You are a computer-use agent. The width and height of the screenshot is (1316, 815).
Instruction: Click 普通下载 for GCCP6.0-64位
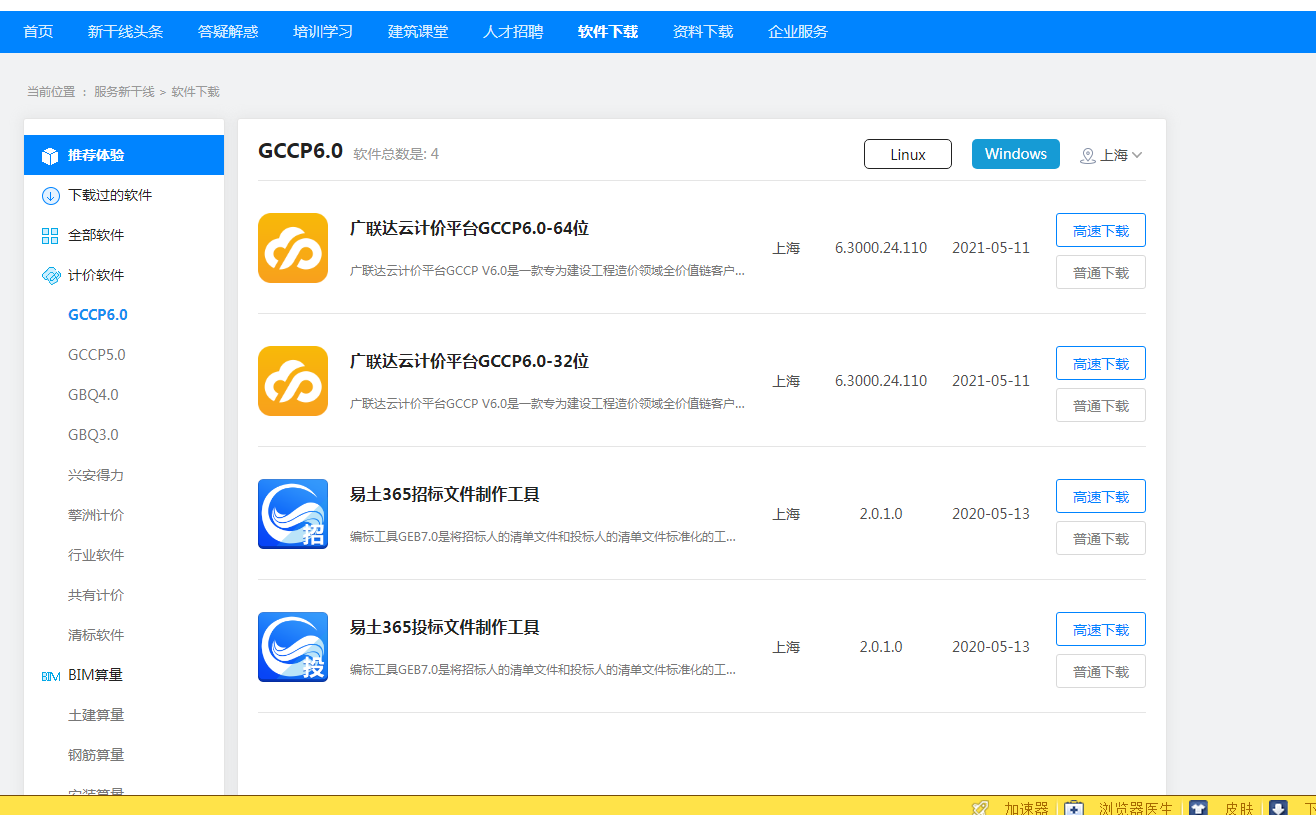click(x=1101, y=272)
